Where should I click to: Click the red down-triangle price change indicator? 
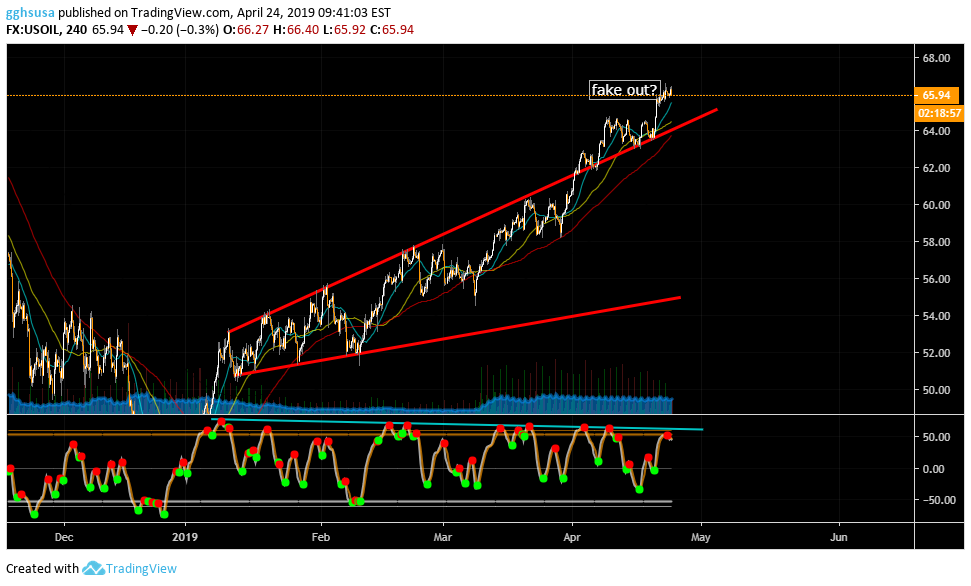tap(132, 30)
